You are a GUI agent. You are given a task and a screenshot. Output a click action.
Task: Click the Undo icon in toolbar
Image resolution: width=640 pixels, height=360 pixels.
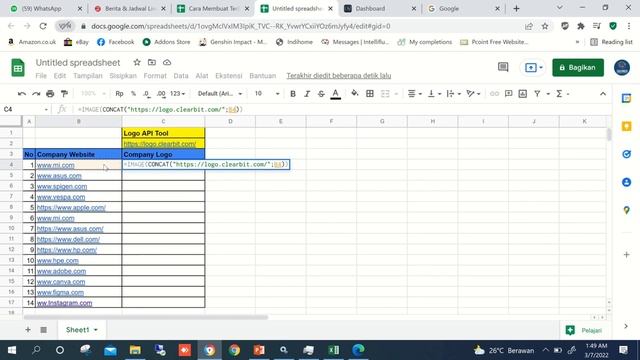click(22, 94)
